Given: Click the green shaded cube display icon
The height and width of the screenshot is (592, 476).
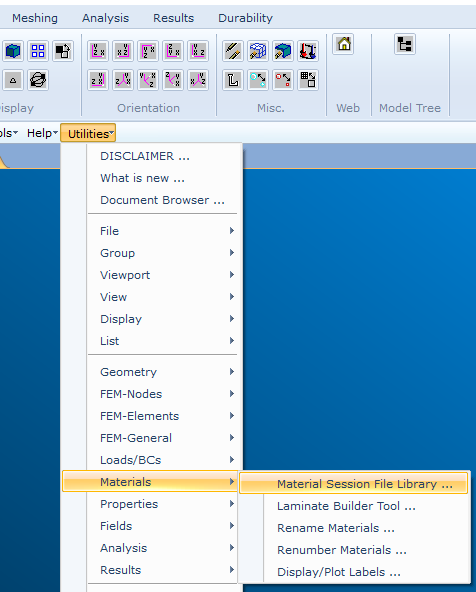Looking at the screenshot, I should click(x=13, y=51).
